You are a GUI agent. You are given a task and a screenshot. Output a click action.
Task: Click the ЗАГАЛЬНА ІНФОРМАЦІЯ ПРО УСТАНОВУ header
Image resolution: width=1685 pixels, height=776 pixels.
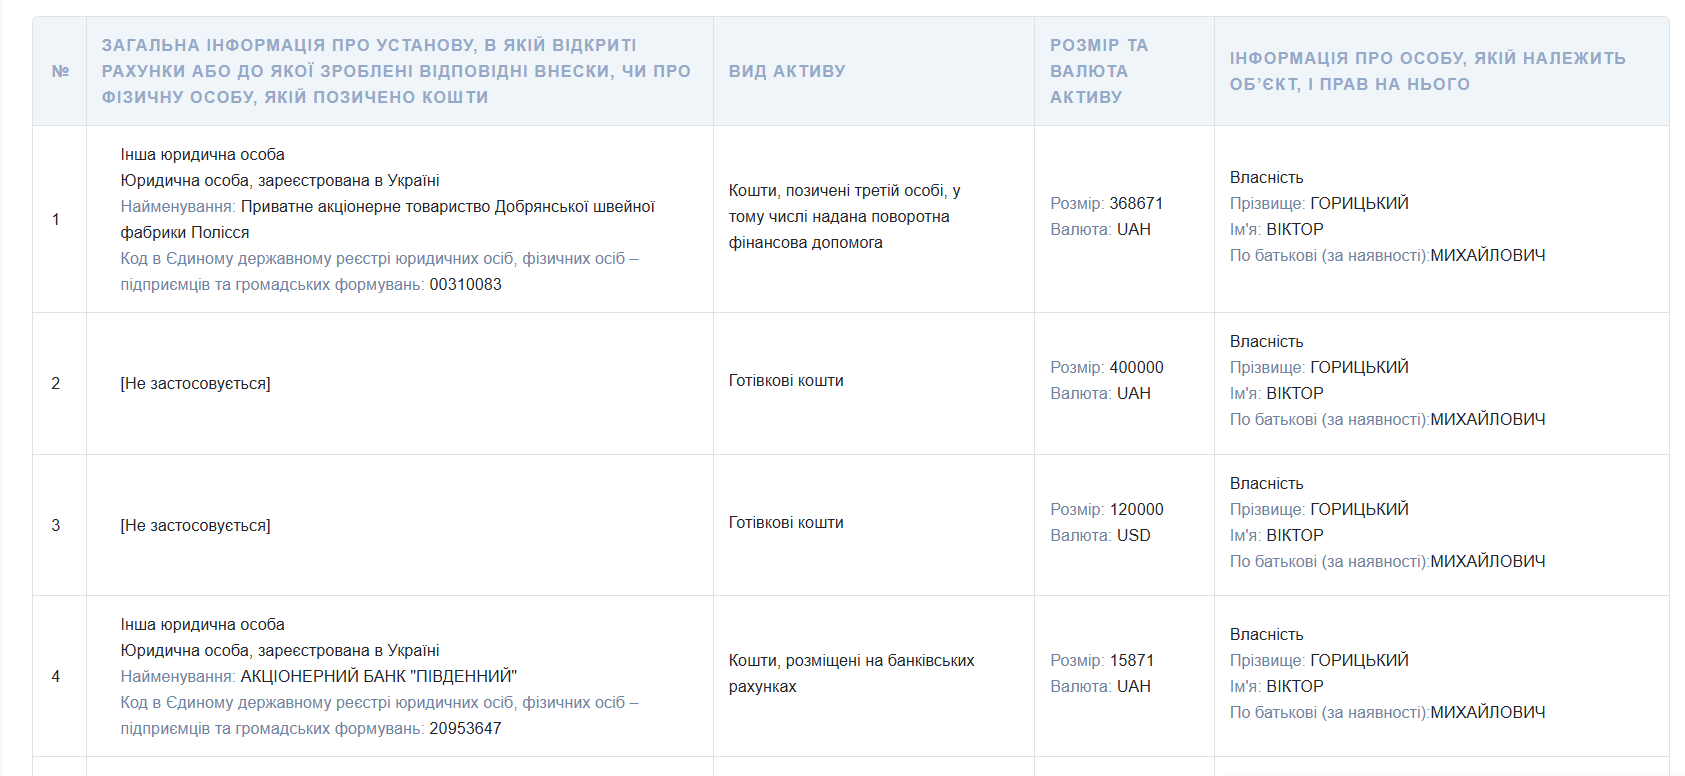396,71
